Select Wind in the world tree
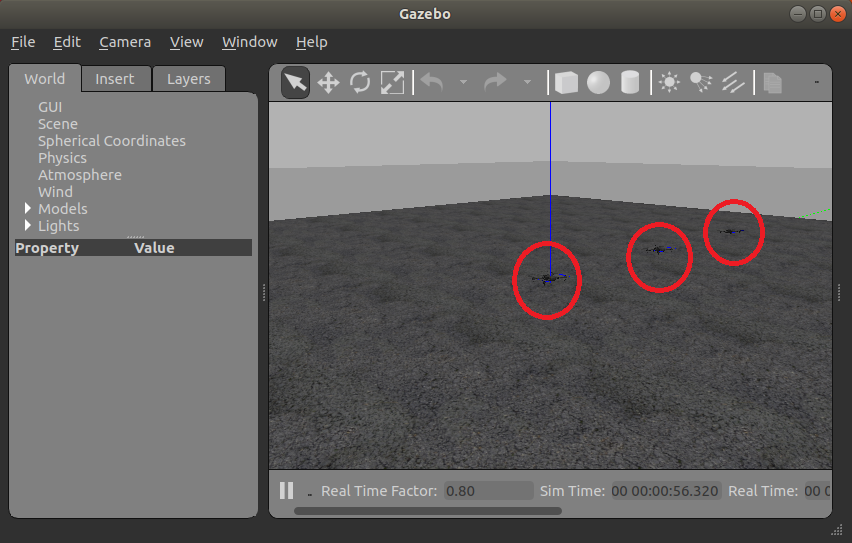Viewport: 852px width, 543px height. tap(55, 192)
